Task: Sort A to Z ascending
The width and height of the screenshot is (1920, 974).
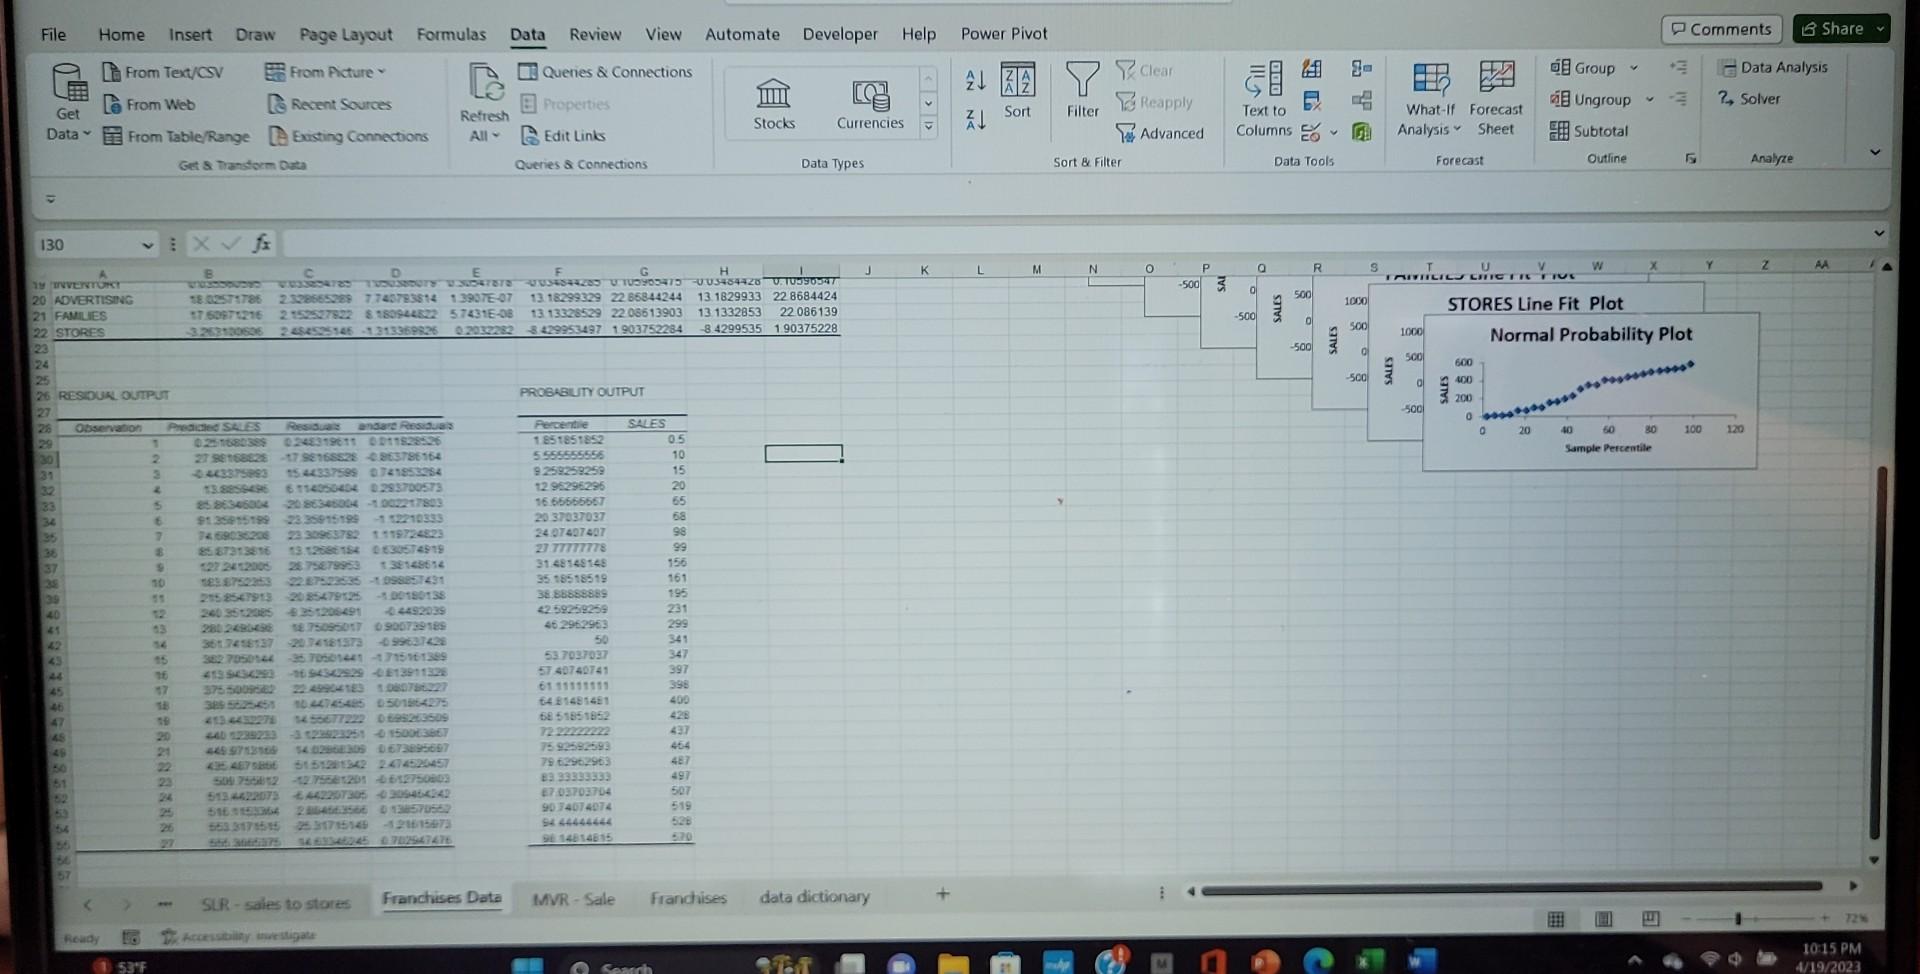Action: tap(976, 80)
